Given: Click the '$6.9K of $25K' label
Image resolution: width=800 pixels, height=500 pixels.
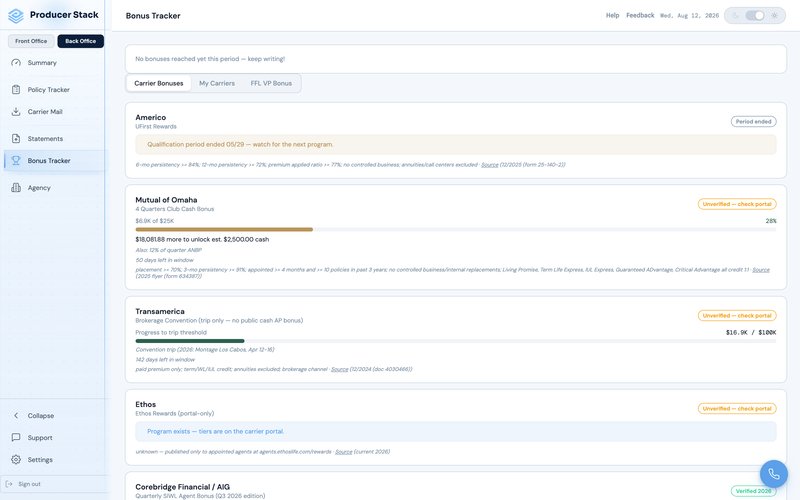Looking at the screenshot, I should (x=155, y=221).
